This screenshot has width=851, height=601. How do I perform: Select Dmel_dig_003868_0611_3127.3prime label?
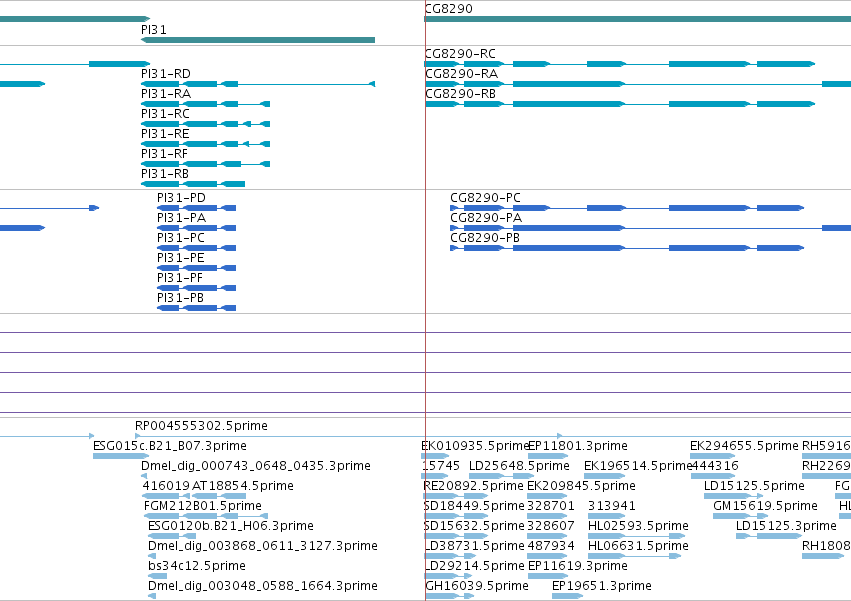[x=263, y=547]
